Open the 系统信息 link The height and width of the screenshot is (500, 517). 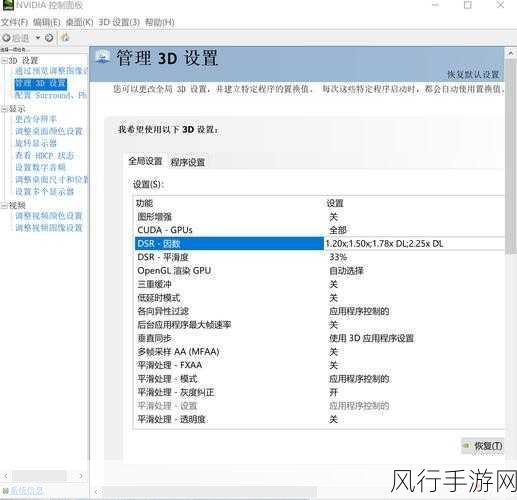(x=27, y=491)
